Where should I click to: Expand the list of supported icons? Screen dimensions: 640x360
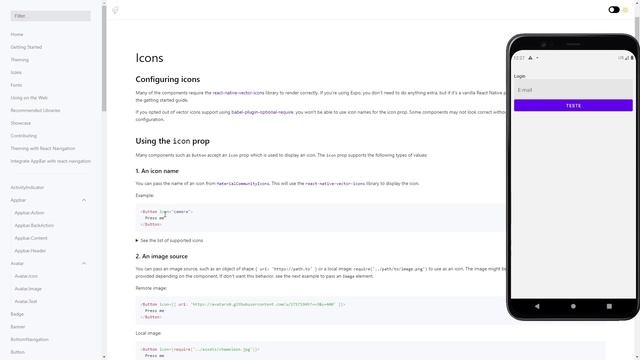pos(169,240)
